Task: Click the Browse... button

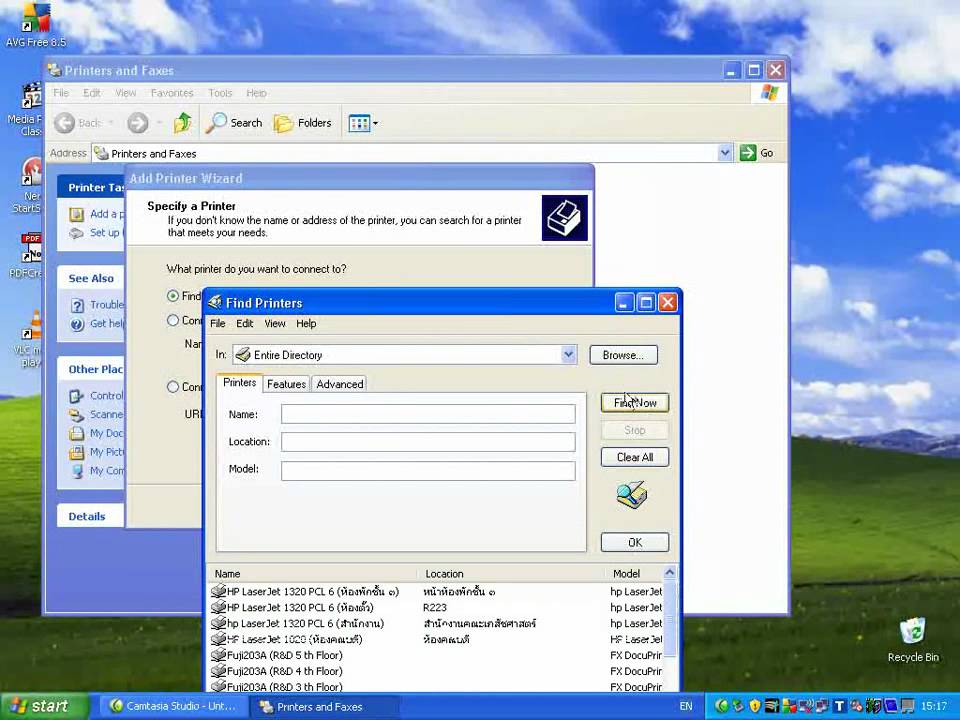Action: tap(623, 355)
